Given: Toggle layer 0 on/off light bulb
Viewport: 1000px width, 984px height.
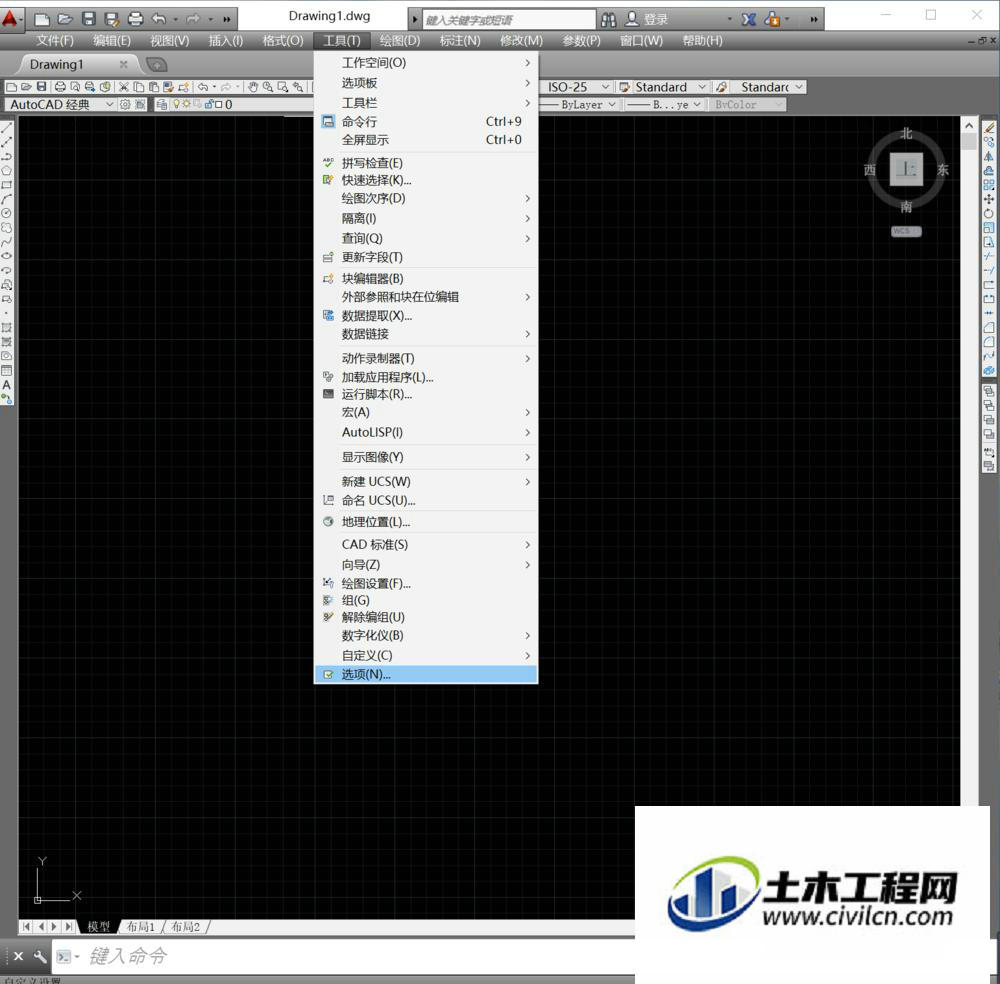Looking at the screenshot, I should 176,104.
